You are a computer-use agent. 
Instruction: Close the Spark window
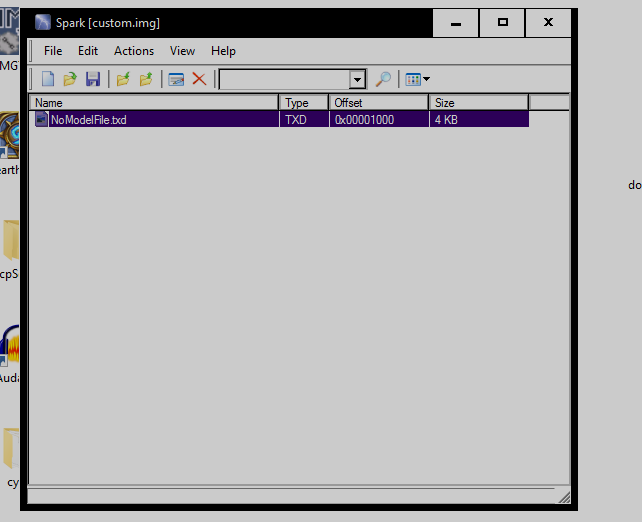[x=548, y=23]
